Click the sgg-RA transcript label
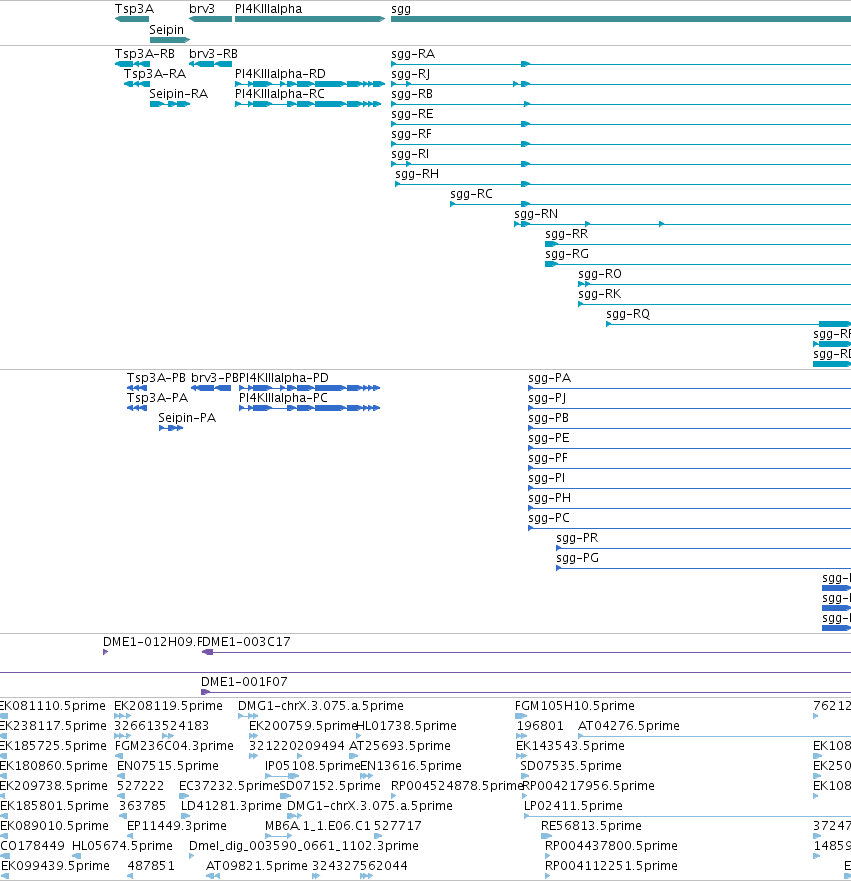The height and width of the screenshot is (881, 851). point(413,54)
